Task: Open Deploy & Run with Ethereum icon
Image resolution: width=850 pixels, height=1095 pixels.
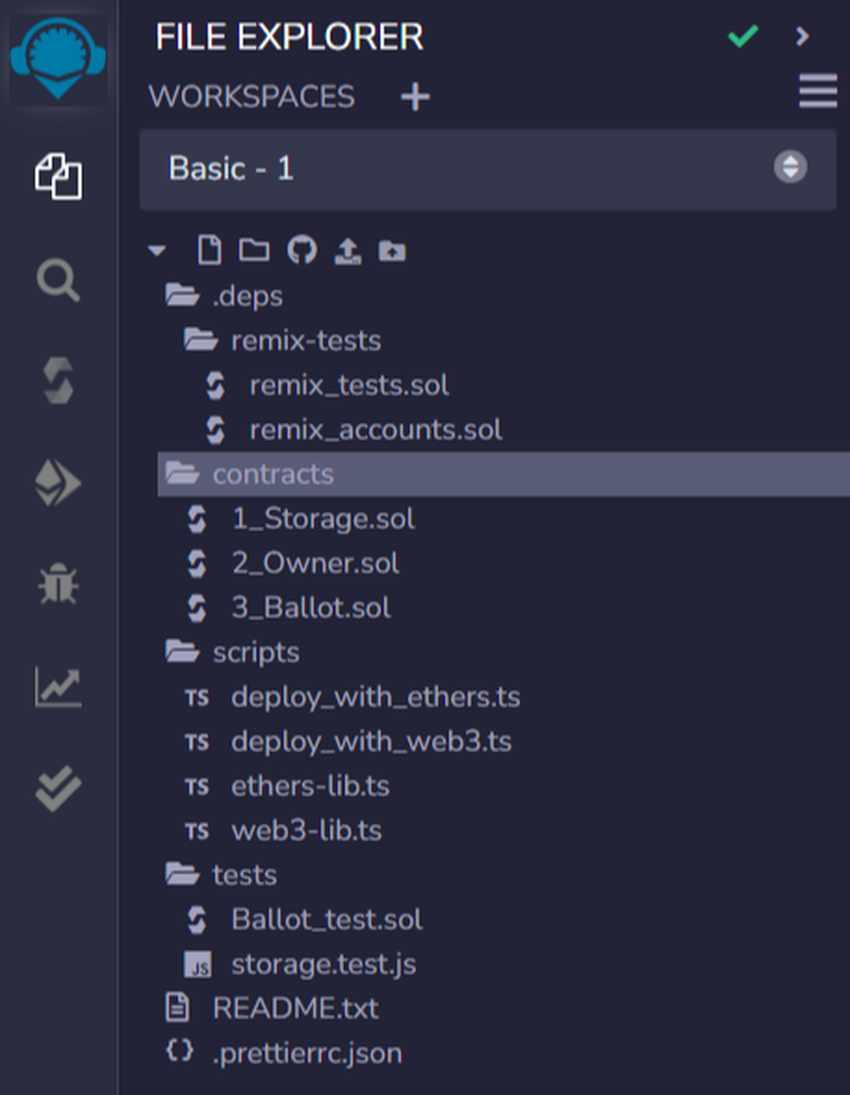Action: point(58,485)
